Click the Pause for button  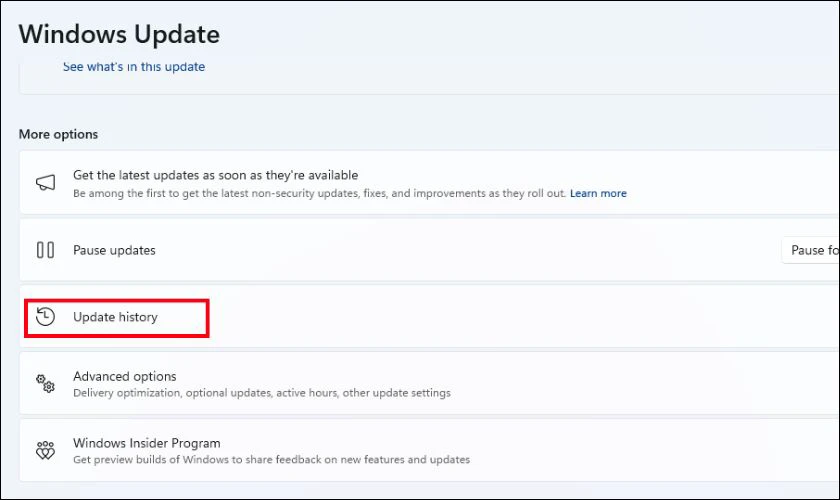click(x=811, y=250)
